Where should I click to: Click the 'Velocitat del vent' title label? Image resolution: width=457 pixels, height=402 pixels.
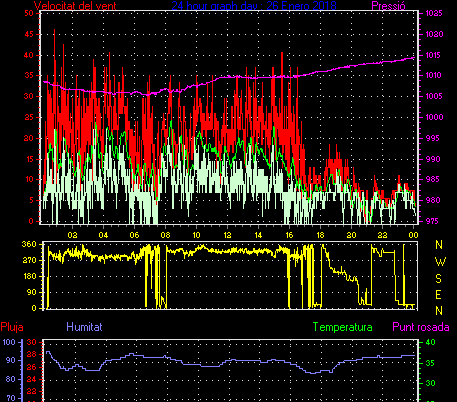(x=75, y=5)
